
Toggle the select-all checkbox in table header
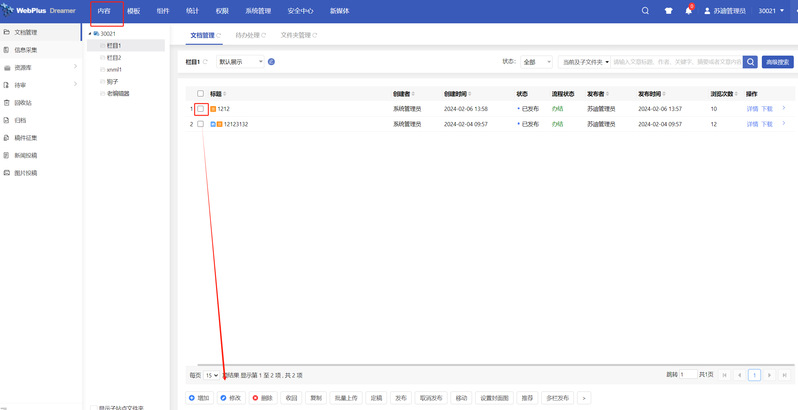coord(201,94)
